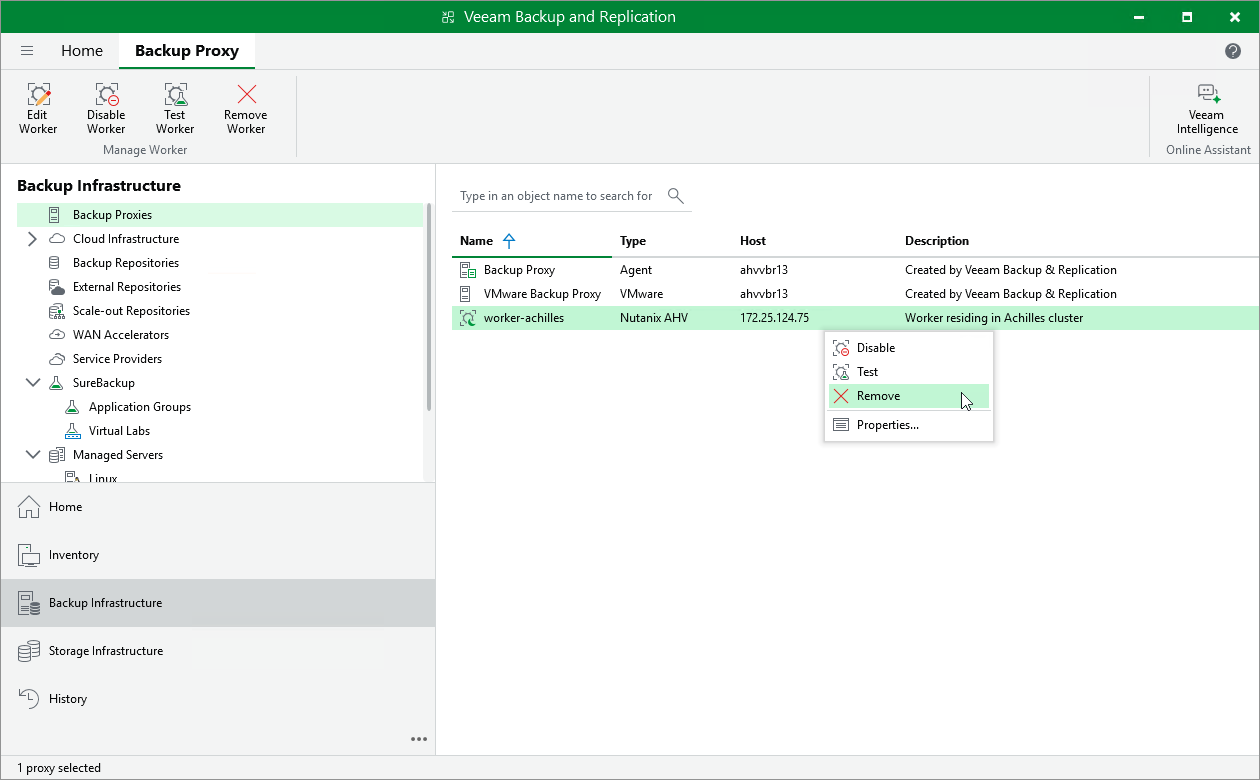Select the VMware Backup Proxy row name
The height and width of the screenshot is (780, 1260).
pyautogui.click(x=542, y=294)
